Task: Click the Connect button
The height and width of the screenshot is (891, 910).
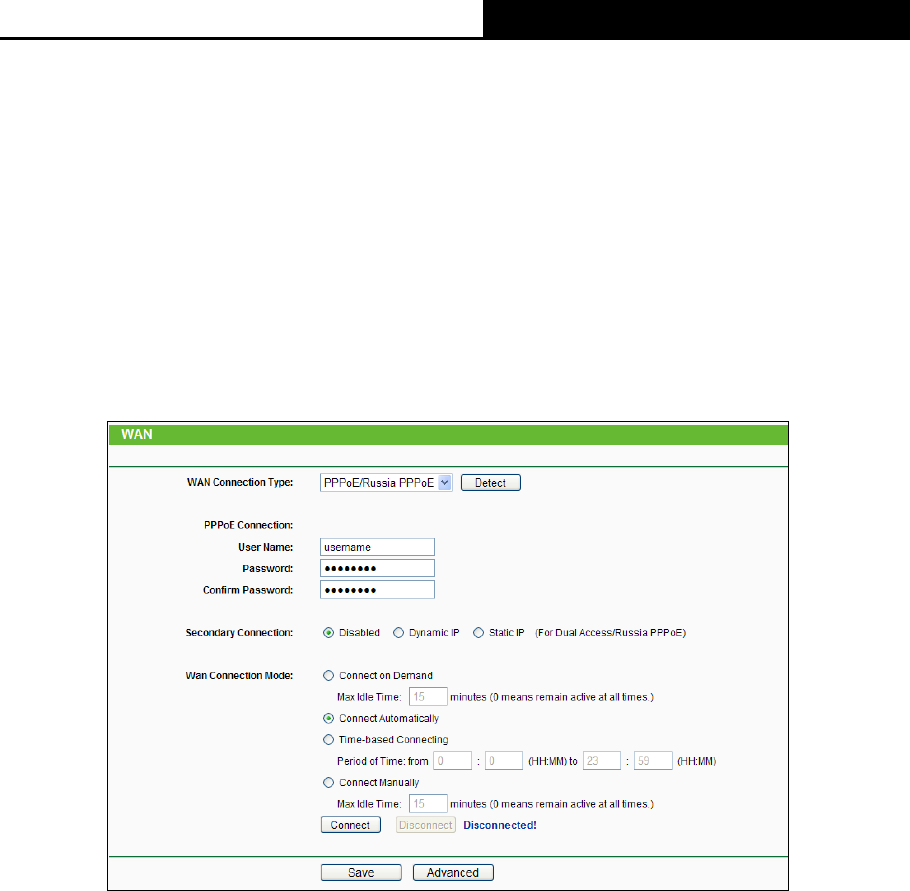Action: click(351, 825)
